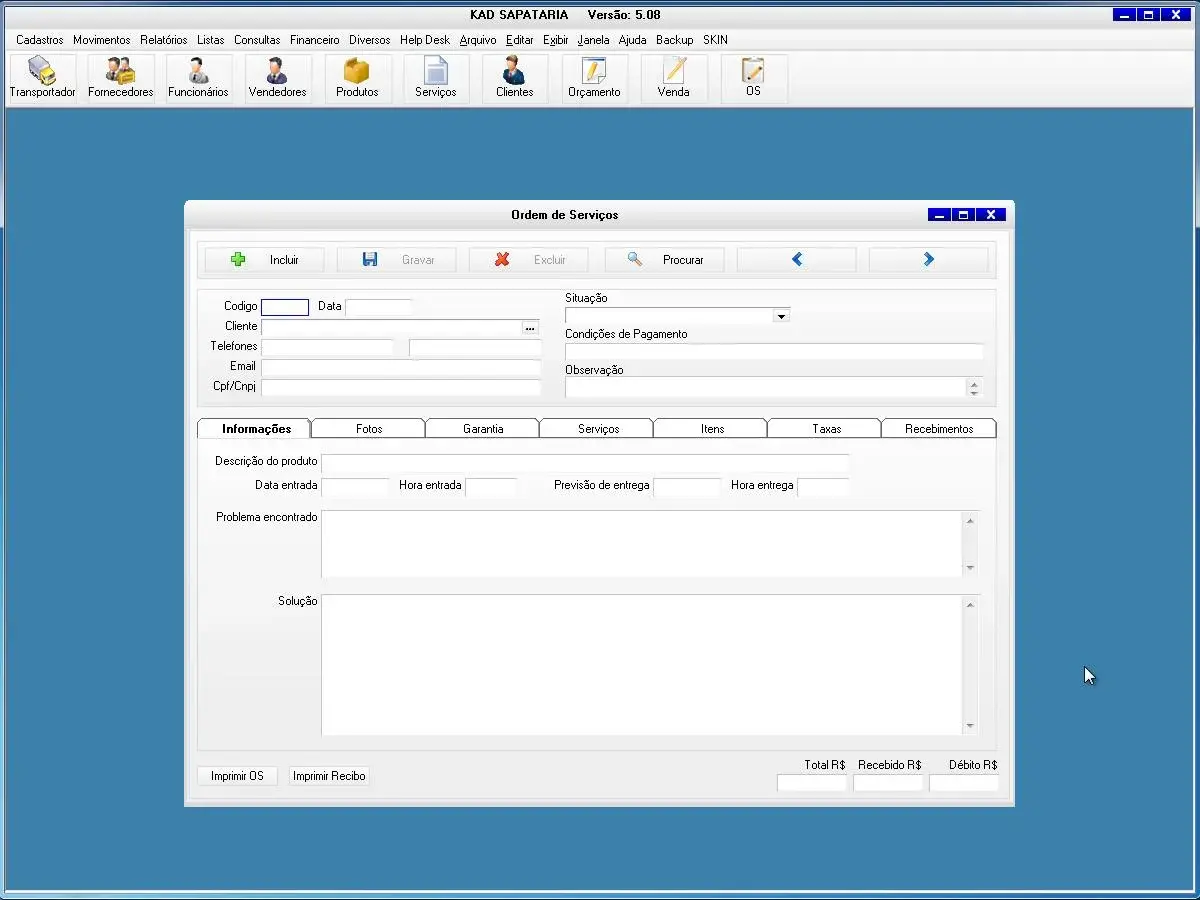The image size is (1200, 900).
Task: Click the Previsão de entrega field
Action: click(x=687, y=487)
